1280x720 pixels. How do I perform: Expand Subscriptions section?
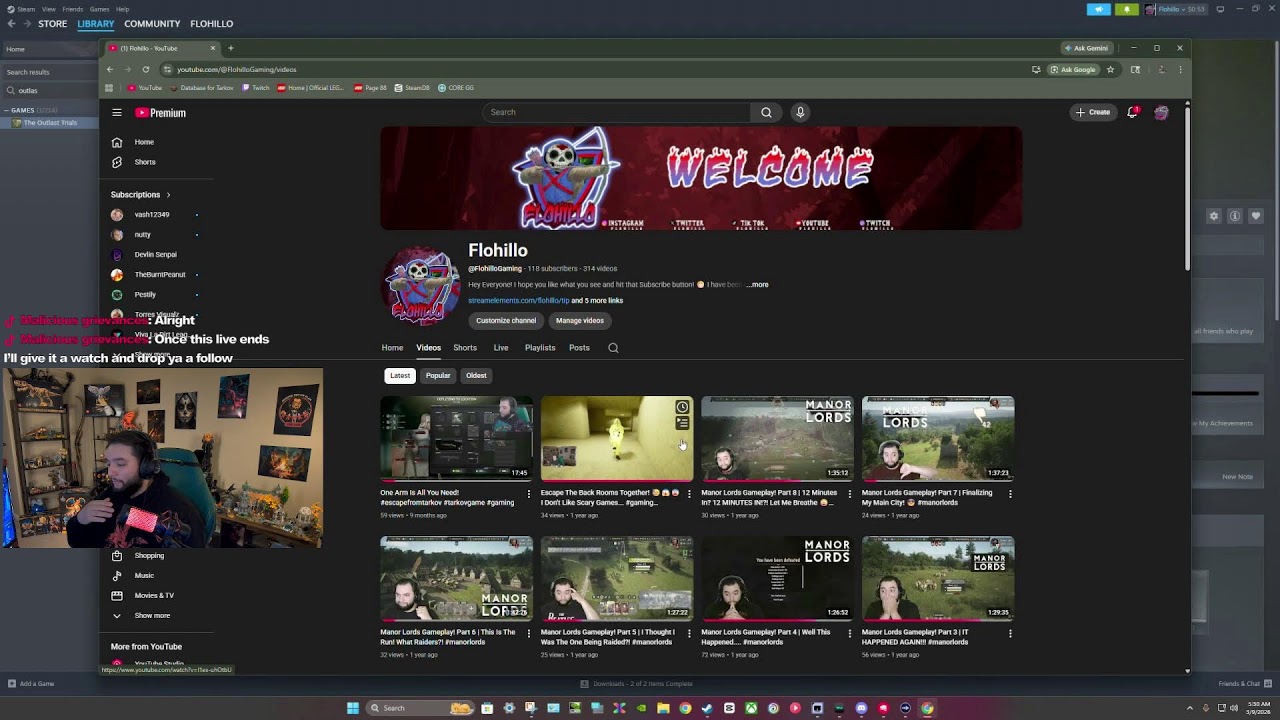[141, 194]
